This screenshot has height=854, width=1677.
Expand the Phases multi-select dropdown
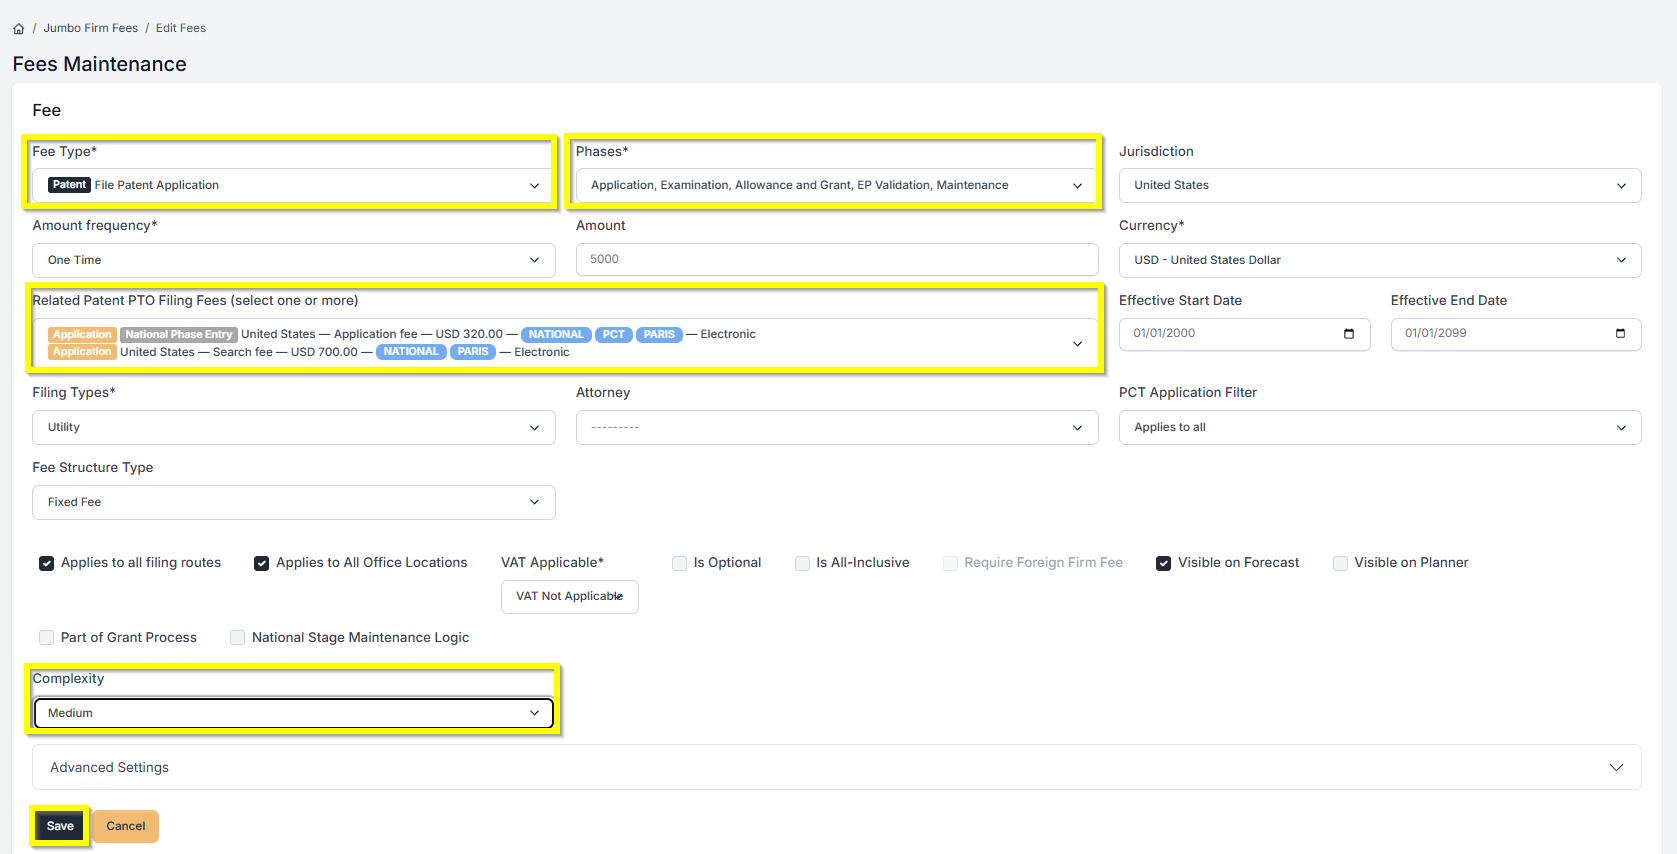836,186
